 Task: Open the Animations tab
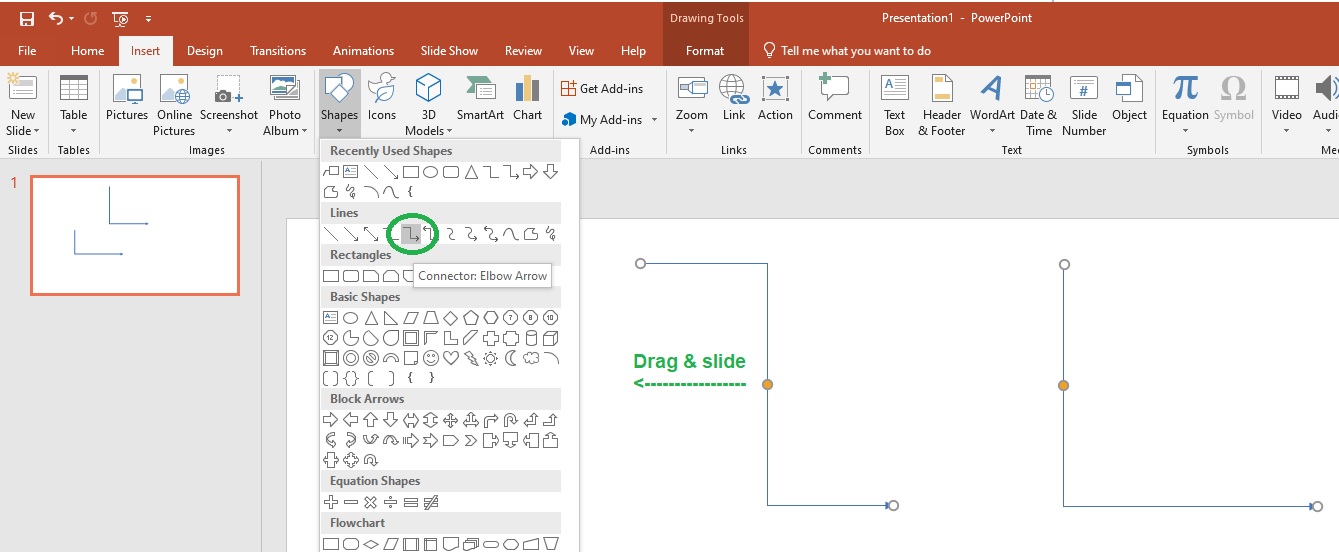click(x=363, y=51)
